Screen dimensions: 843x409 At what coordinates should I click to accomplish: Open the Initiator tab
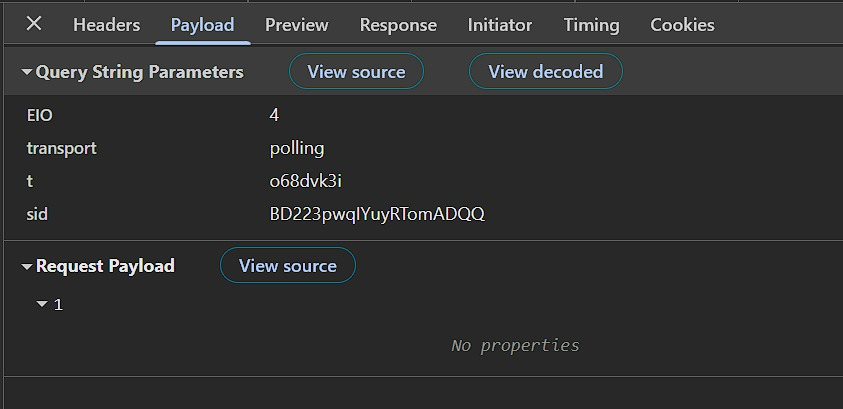(x=500, y=25)
